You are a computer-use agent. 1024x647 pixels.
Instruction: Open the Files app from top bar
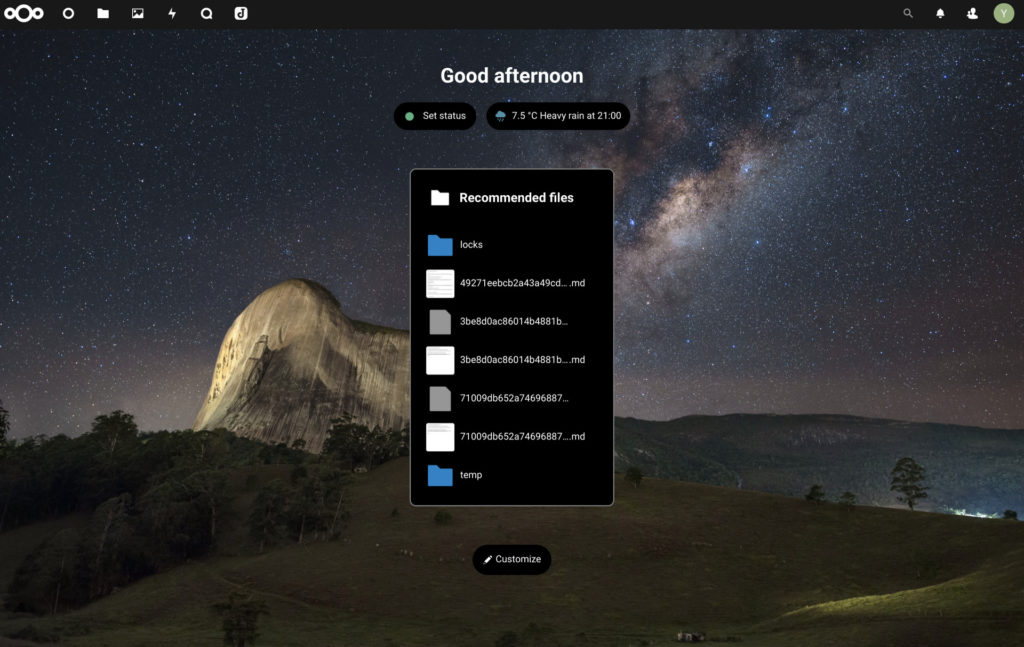tap(103, 13)
